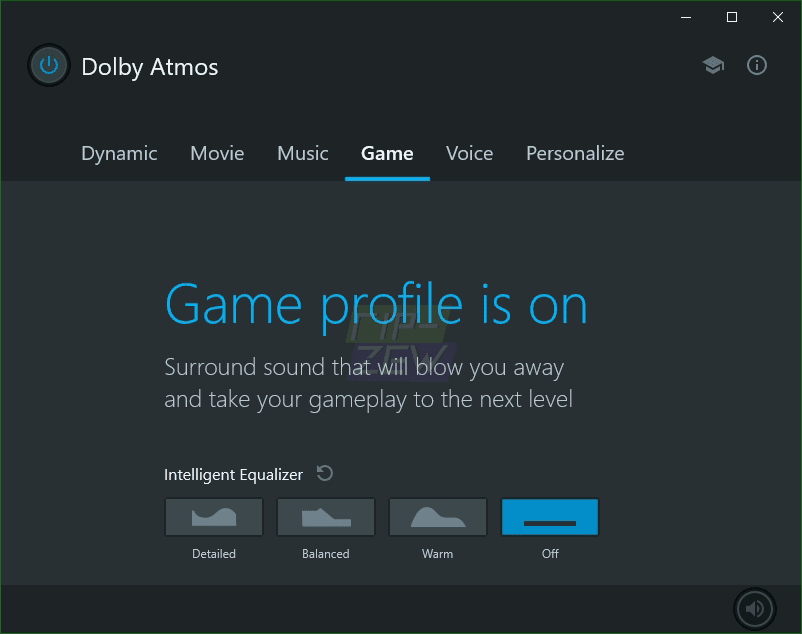The image size is (802, 634).
Task: Turn the Intelligent Equalizer Off
Action: tap(549, 516)
